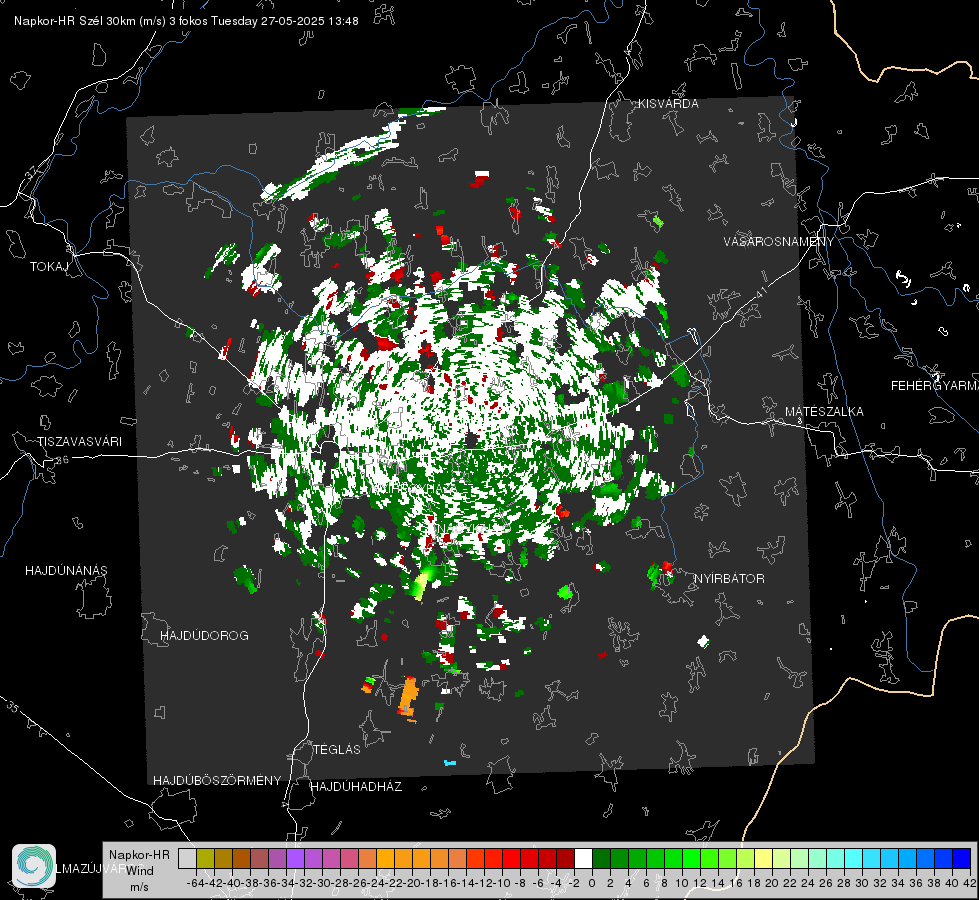Select the VÁSÁROSNAMÉNY city label
The image size is (979, 900).
click(x=779, y=242)
